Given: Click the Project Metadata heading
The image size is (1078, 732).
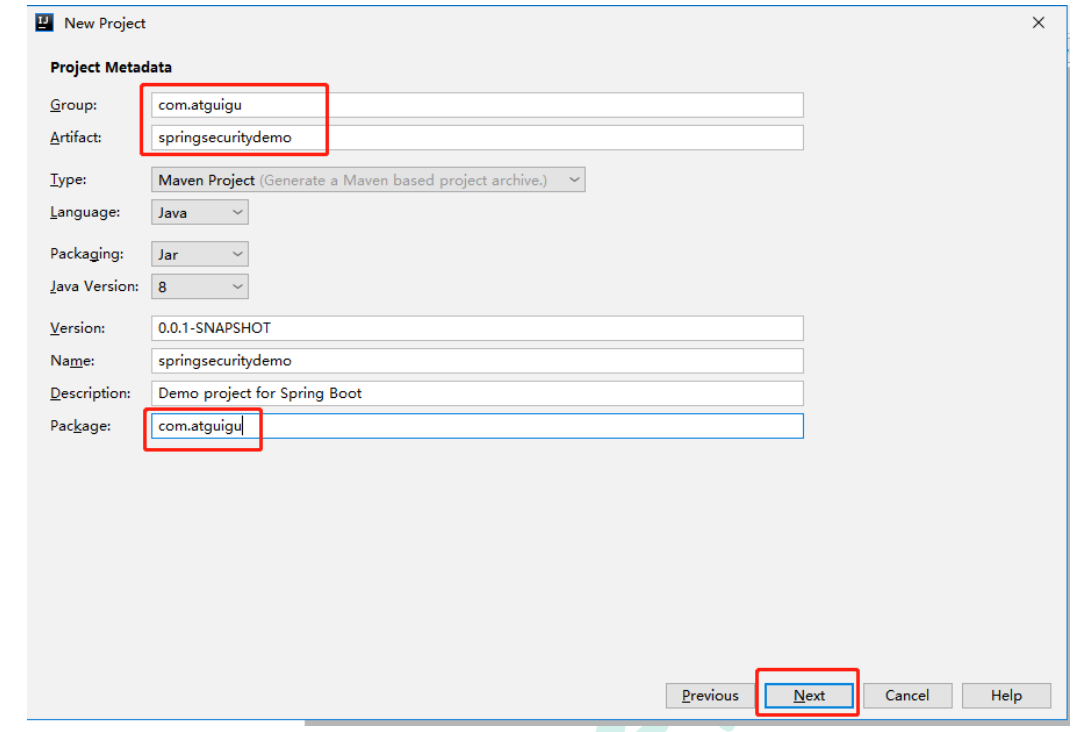Looking at the screenshot, I should coord(111,67).
